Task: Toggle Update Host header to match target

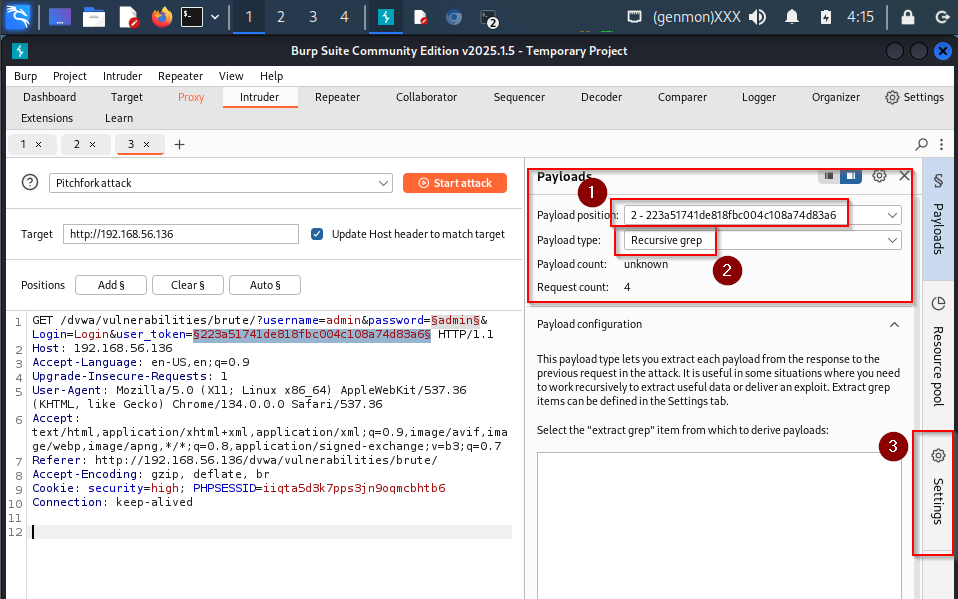Action: point(317,234)
